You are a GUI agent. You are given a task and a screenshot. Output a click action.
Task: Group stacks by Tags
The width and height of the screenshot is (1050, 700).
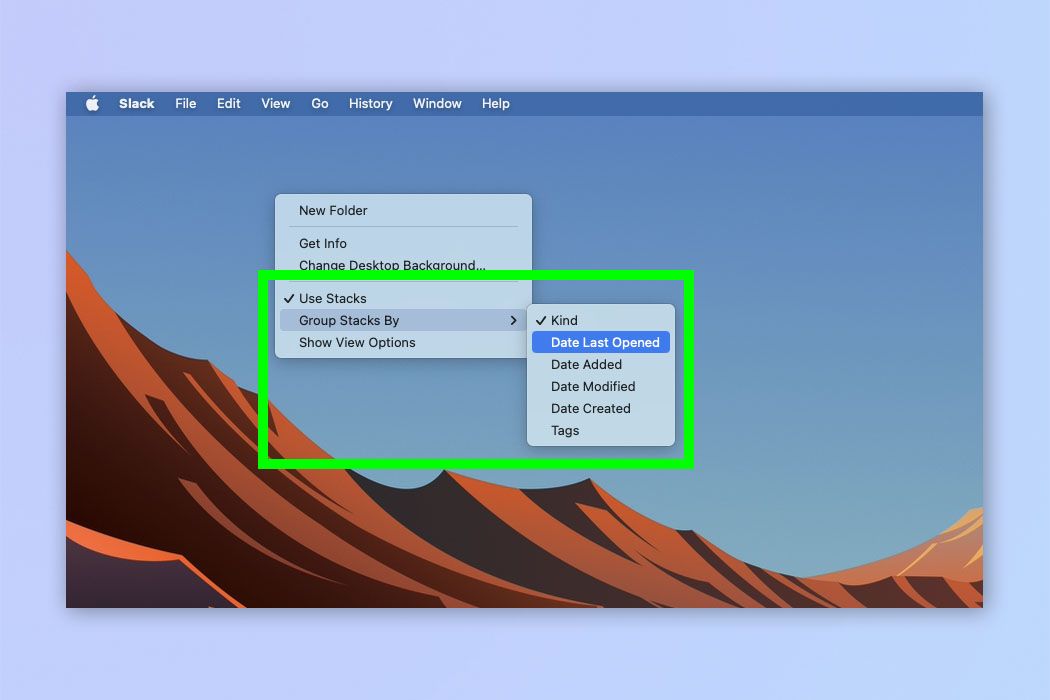[x=565, y=430]
